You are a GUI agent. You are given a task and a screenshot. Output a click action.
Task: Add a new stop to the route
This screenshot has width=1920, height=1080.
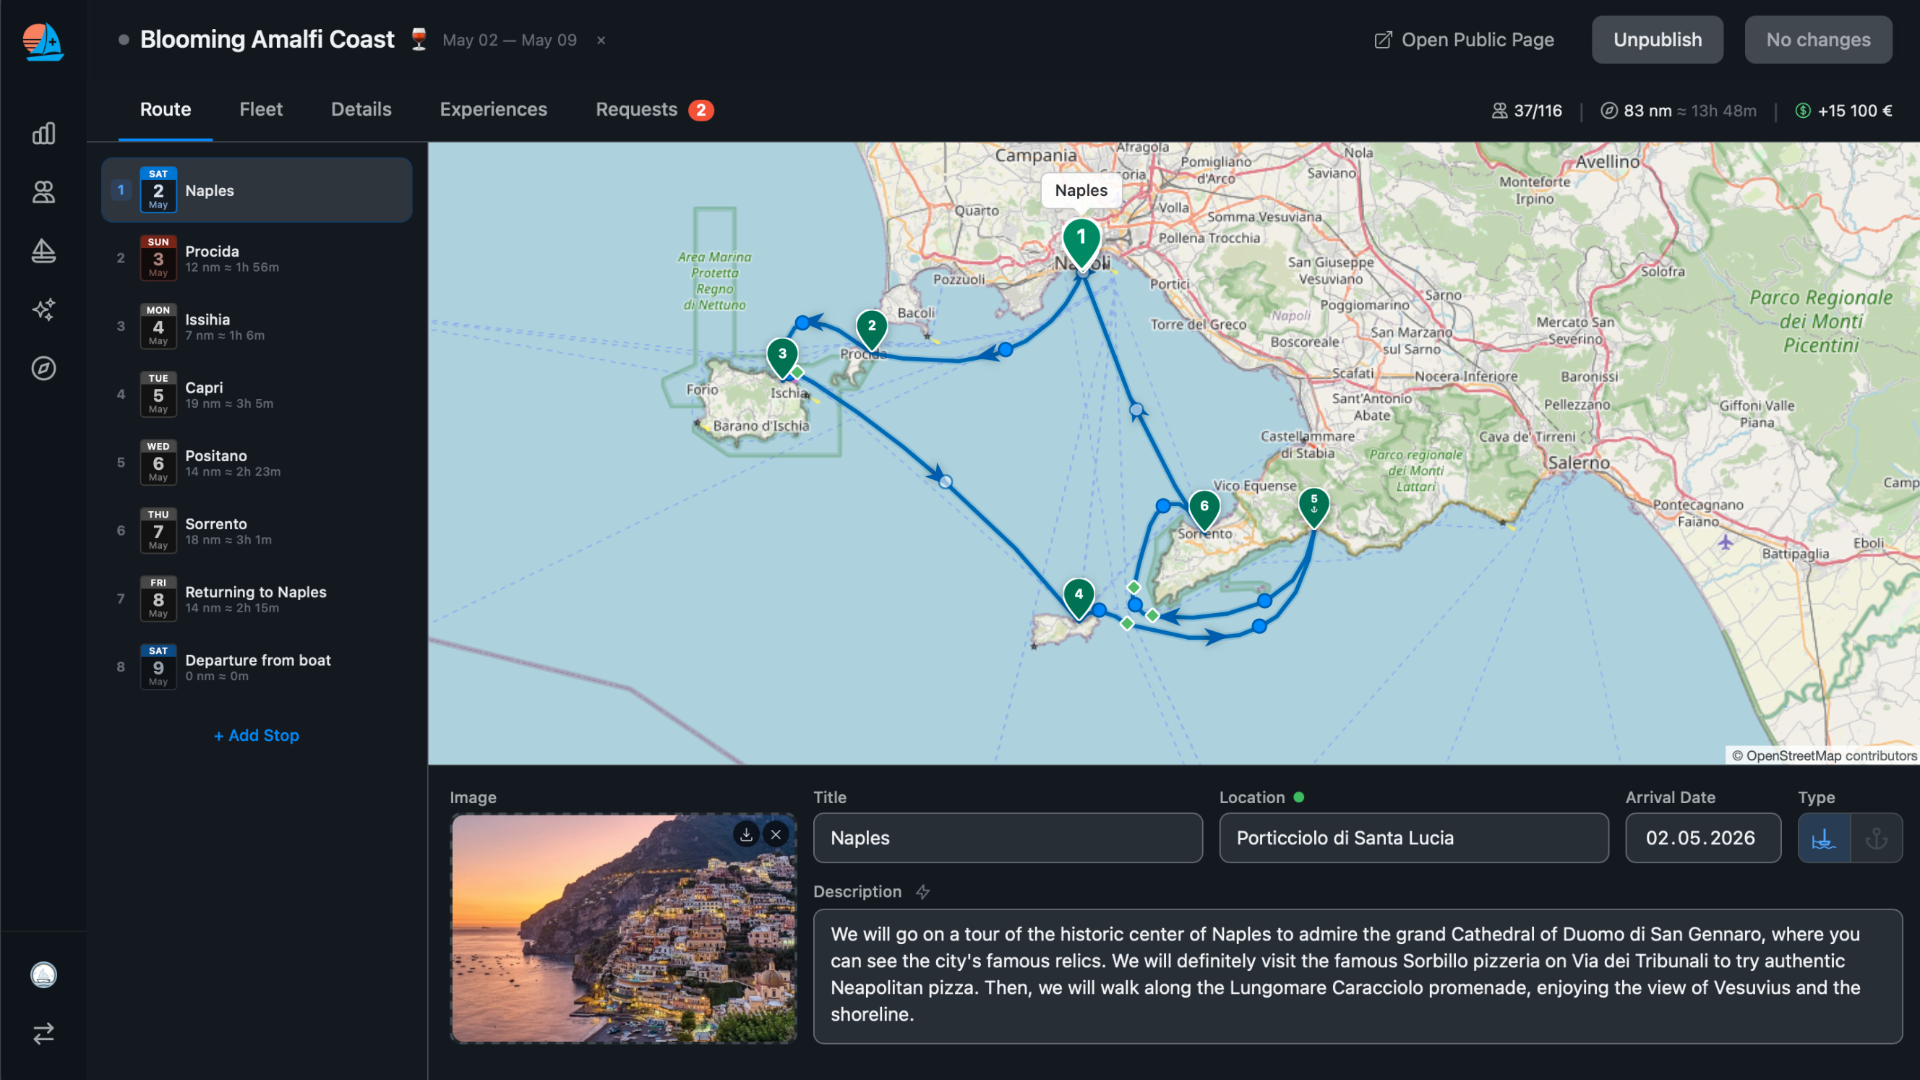click(256, 735)
